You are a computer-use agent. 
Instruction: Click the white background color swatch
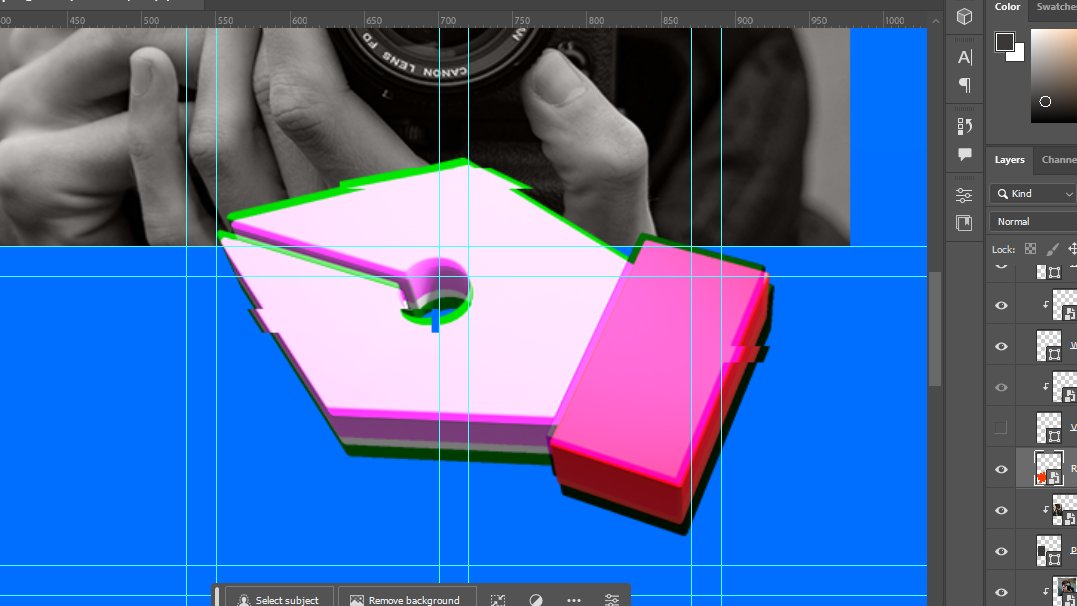click(x=1017, y=54)
